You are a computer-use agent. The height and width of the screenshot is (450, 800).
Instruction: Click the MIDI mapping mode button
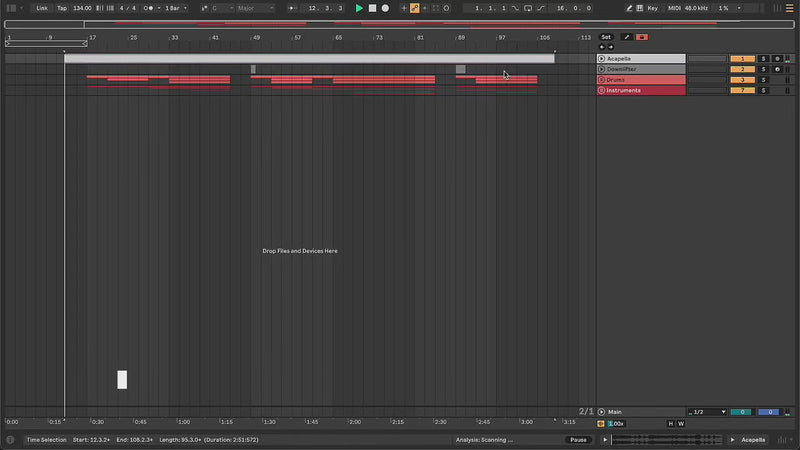coord(674,8)
